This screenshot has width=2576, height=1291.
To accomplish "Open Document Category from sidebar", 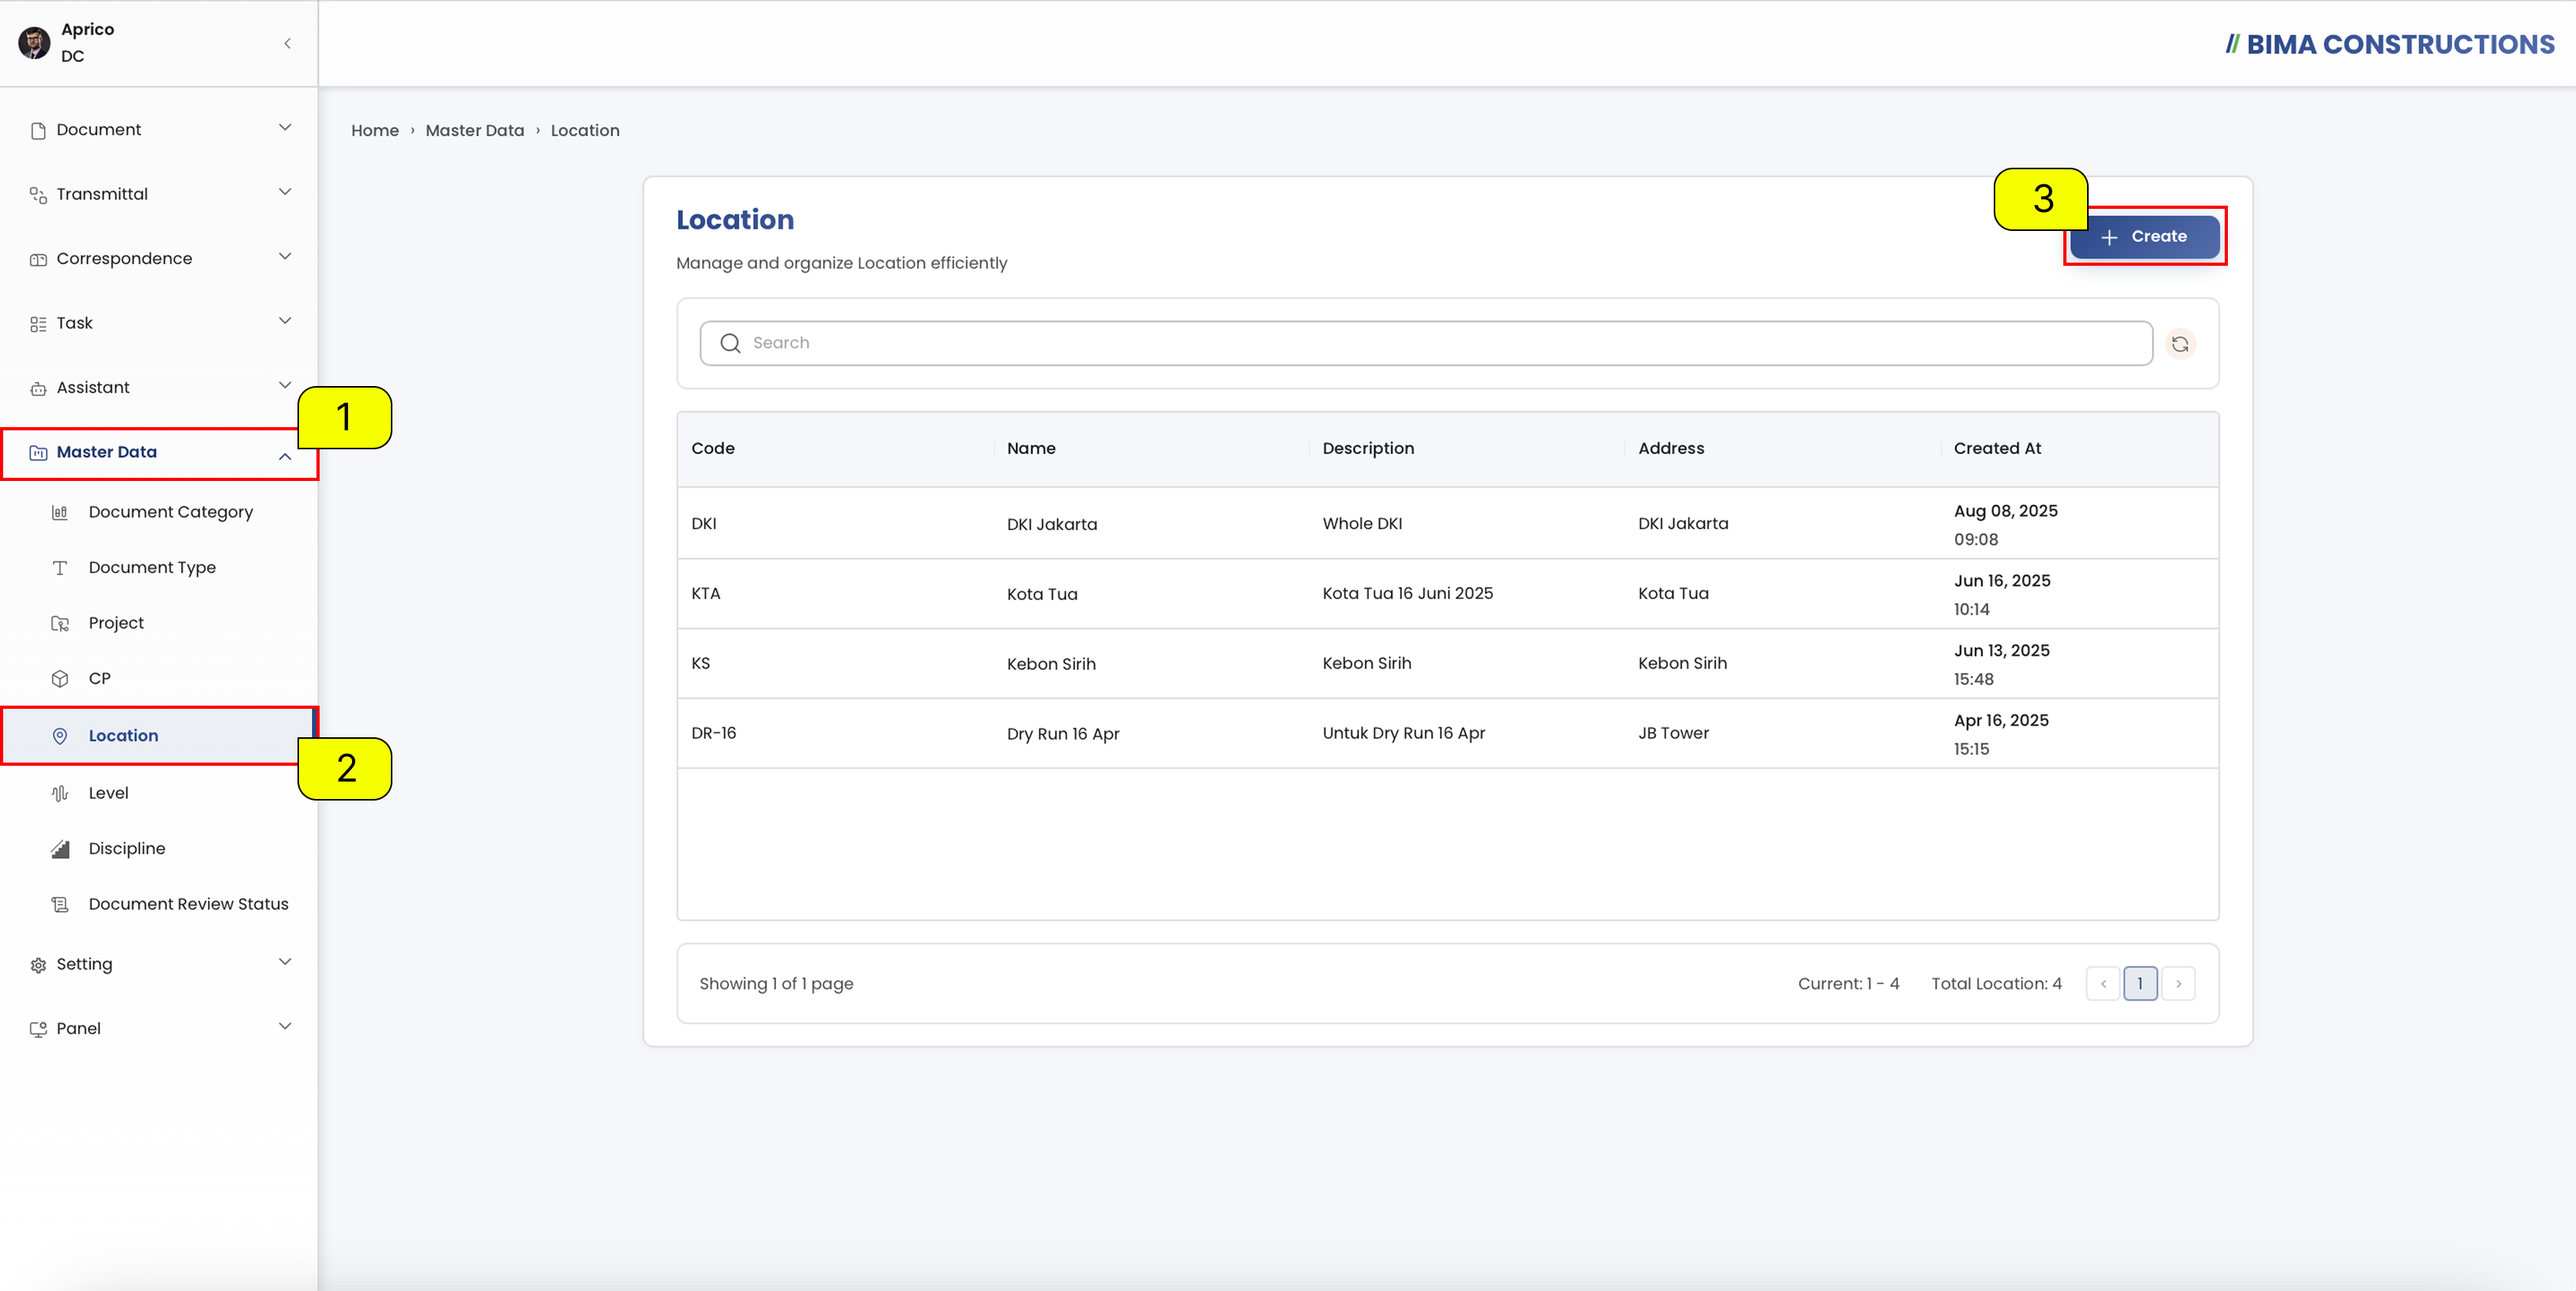I will pyautogui.click(x=170, y=512).
